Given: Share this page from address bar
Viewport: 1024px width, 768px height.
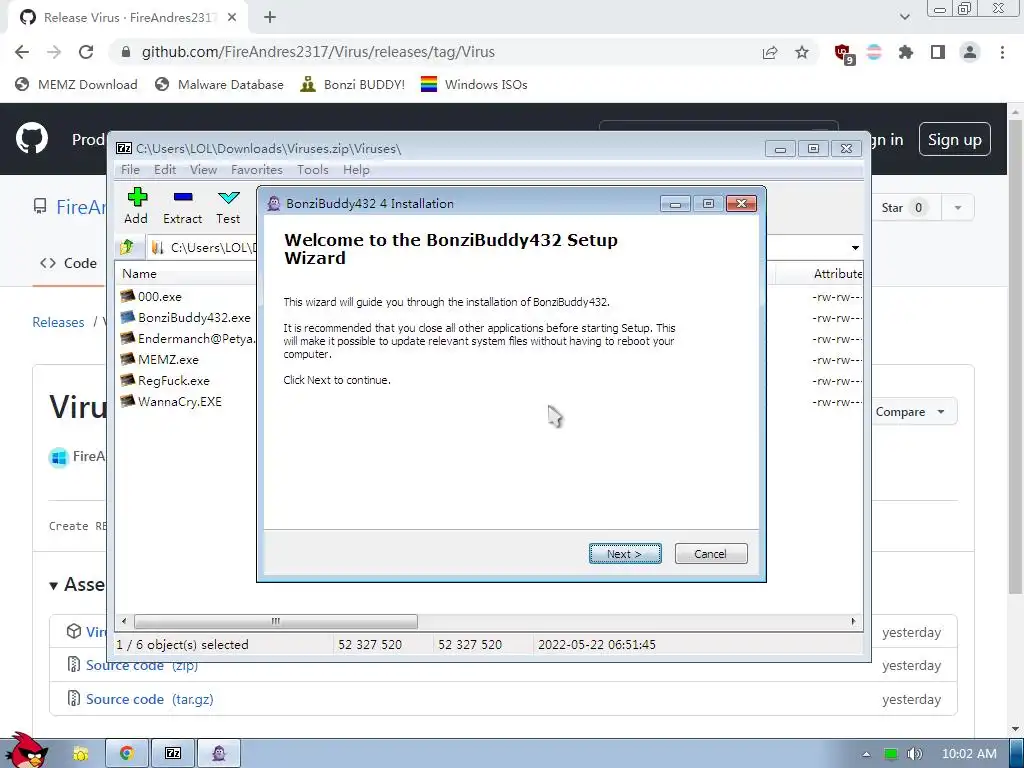Looking at the screenshot, I should 770,52.
